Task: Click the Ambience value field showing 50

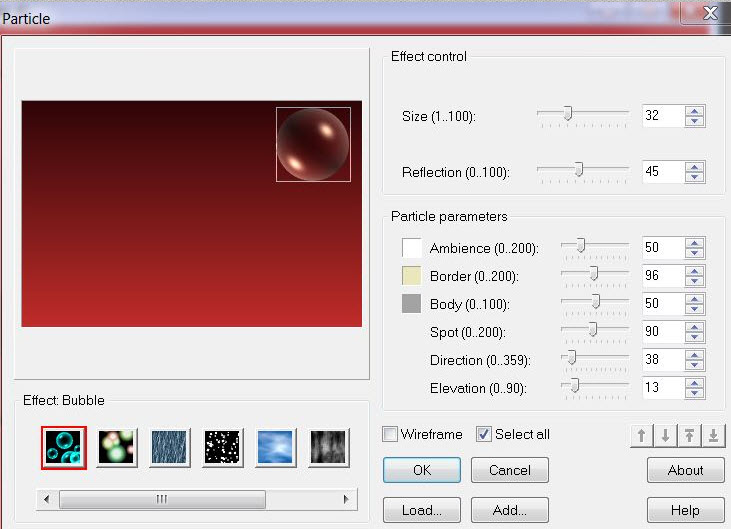Action: pos(663,247)
